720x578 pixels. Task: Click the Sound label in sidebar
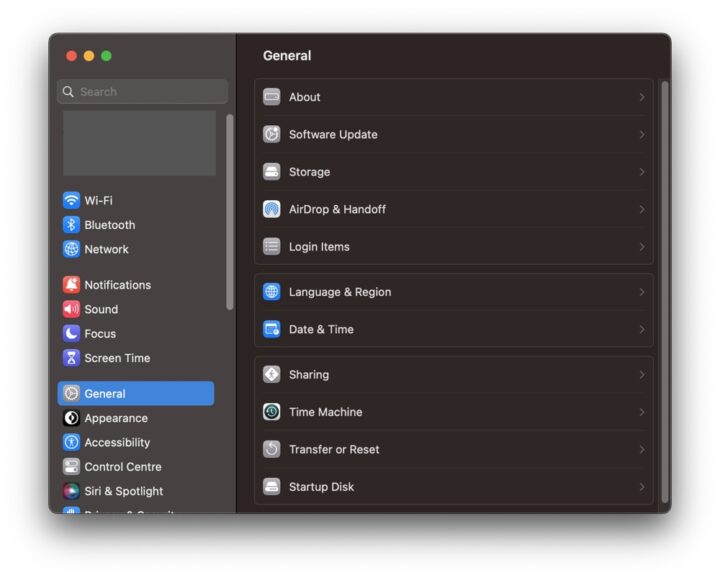point(101,309)
